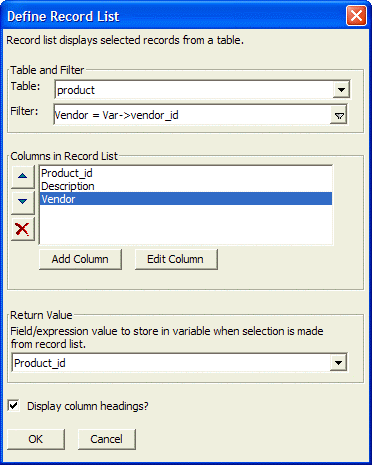
Task: Focus the Filter expression text field
Action: [192, 115]
